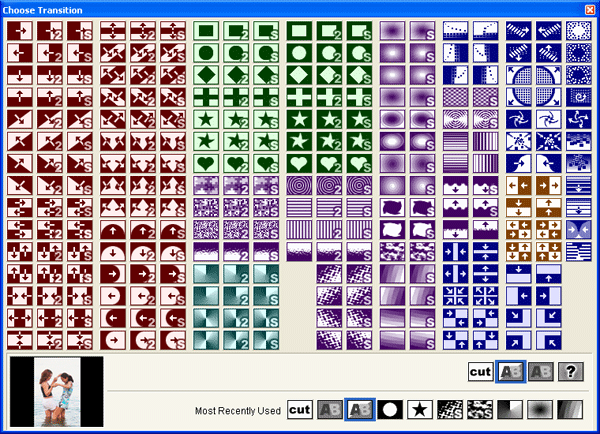This screenshot has width=600, height=434.
Task: Pick the dotted frame with white circle center
Action: [579, 31]
